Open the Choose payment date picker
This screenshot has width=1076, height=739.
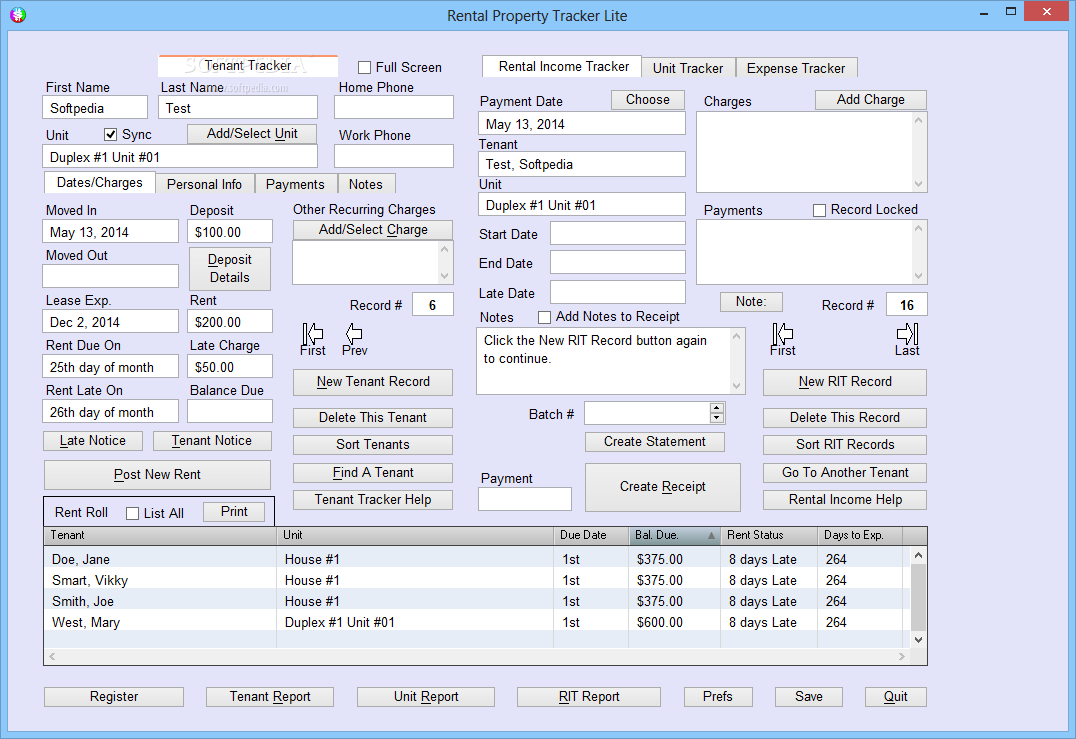point(647,99)
